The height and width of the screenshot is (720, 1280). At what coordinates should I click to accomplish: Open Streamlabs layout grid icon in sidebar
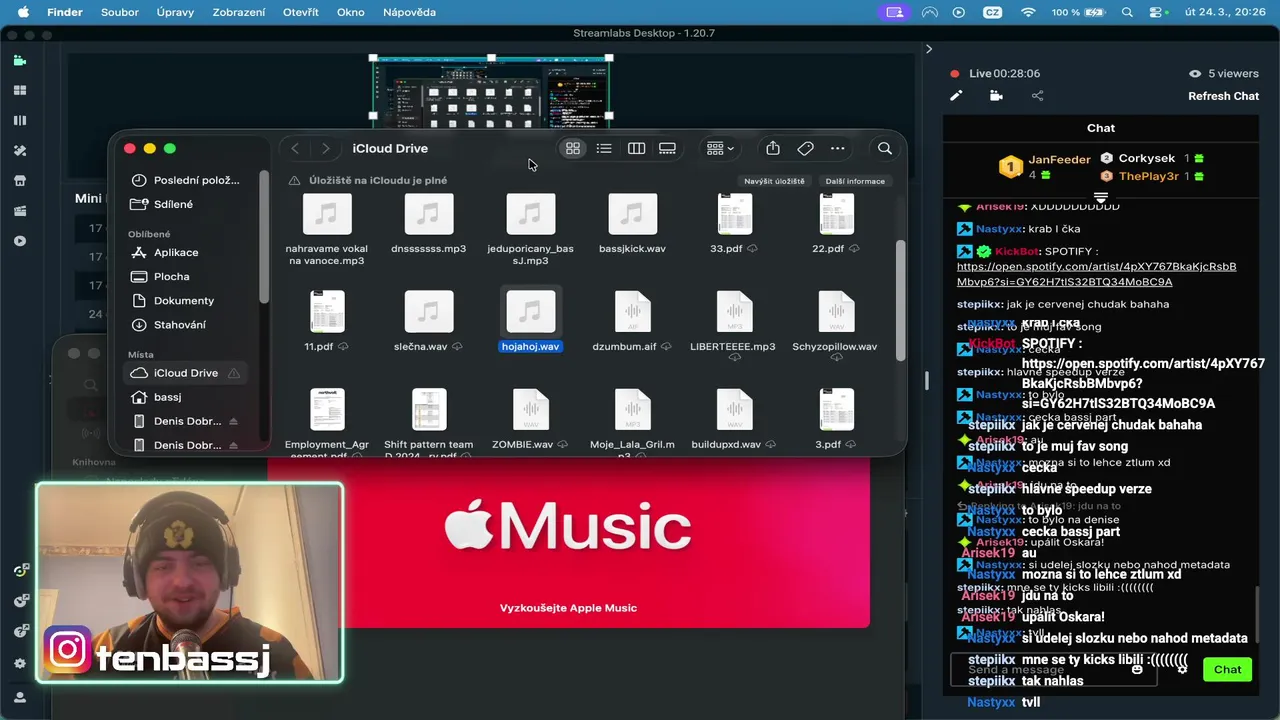coord(20,90)
